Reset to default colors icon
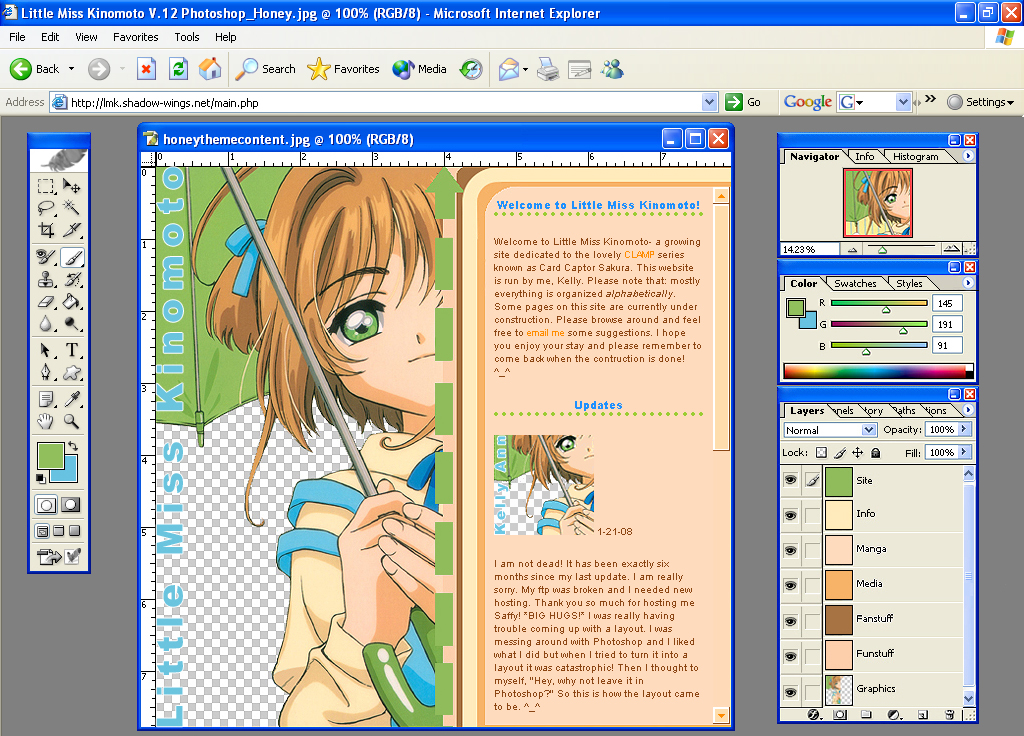 click(x=40, y=479)
